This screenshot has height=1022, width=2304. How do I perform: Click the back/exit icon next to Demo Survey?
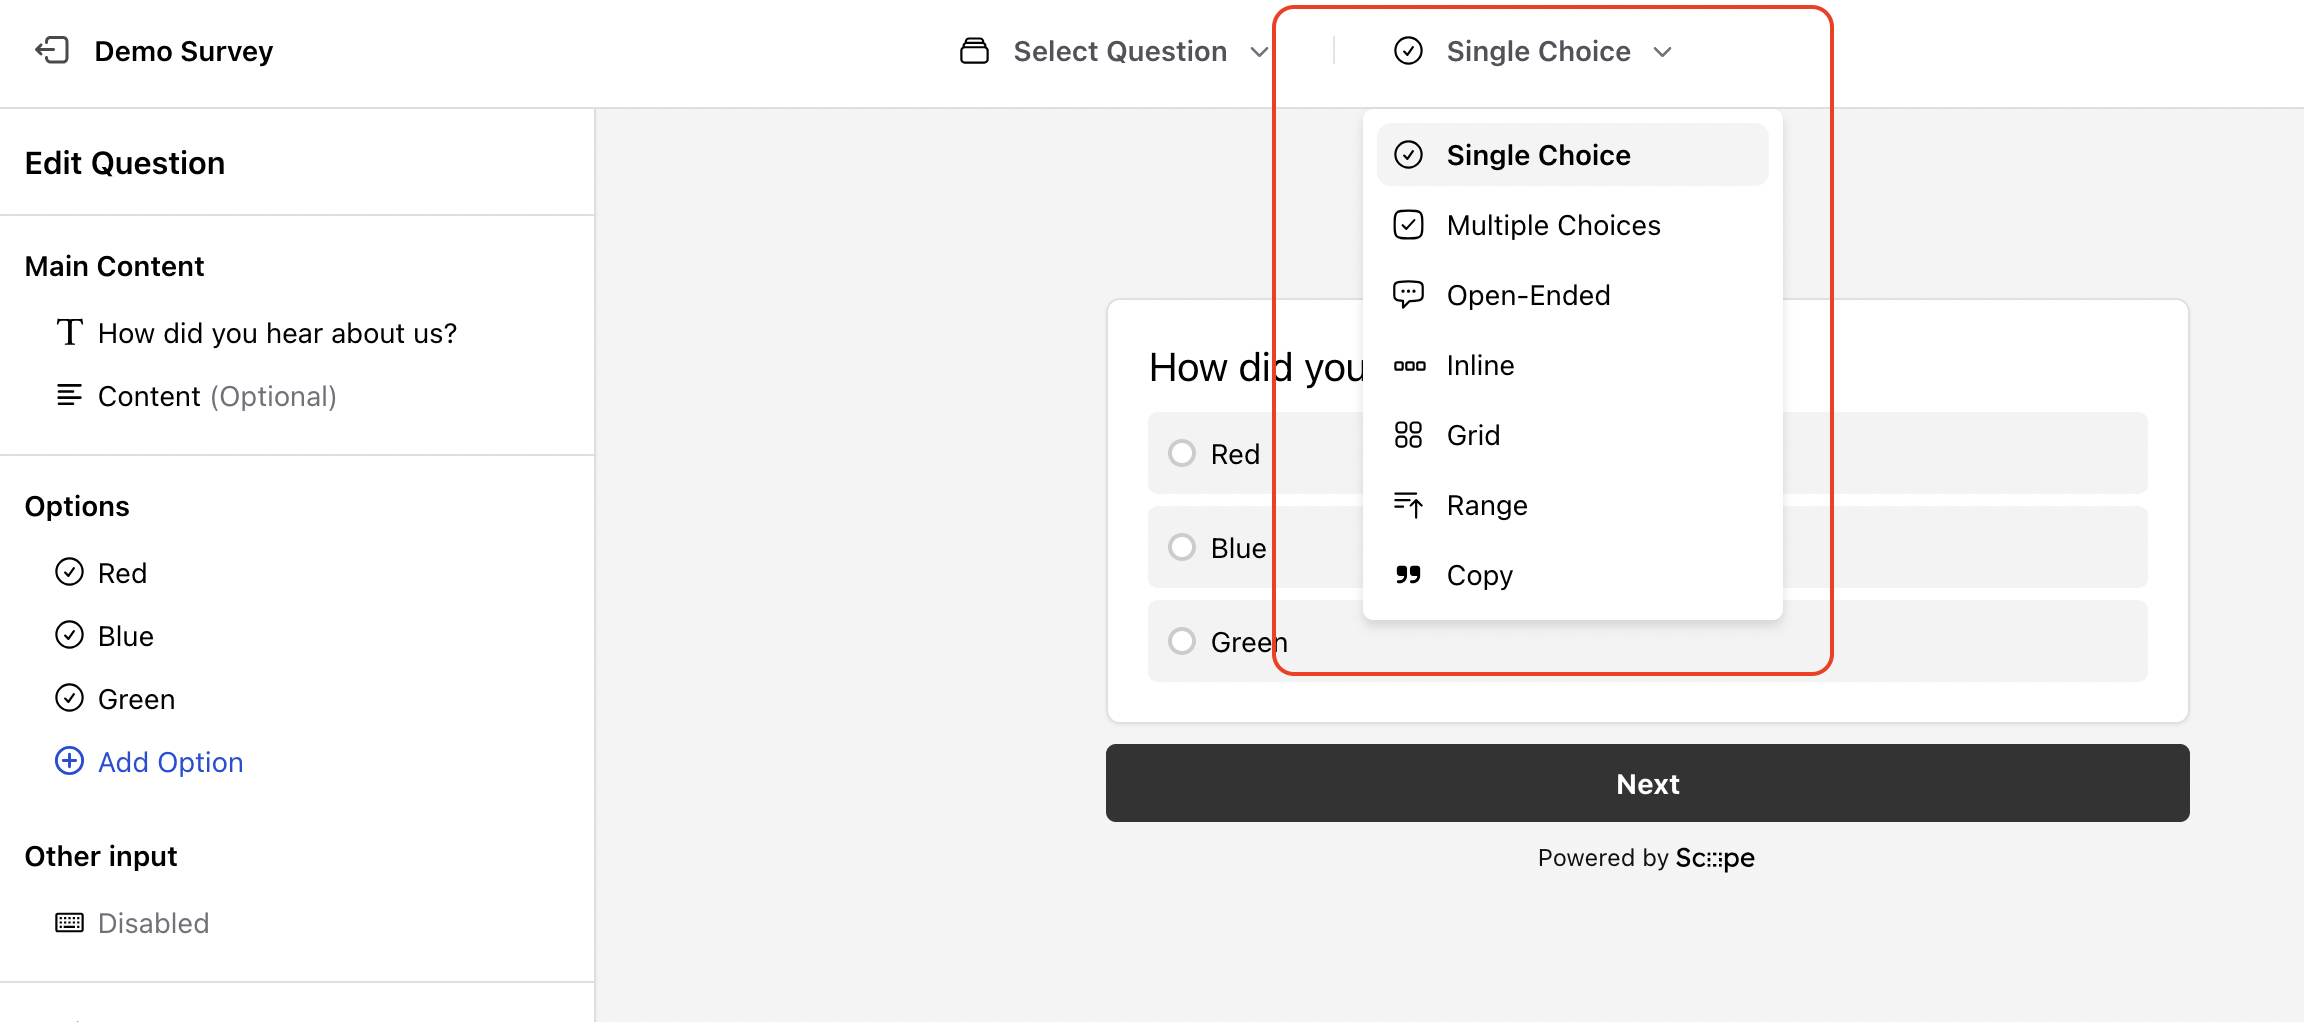[53, 50]
